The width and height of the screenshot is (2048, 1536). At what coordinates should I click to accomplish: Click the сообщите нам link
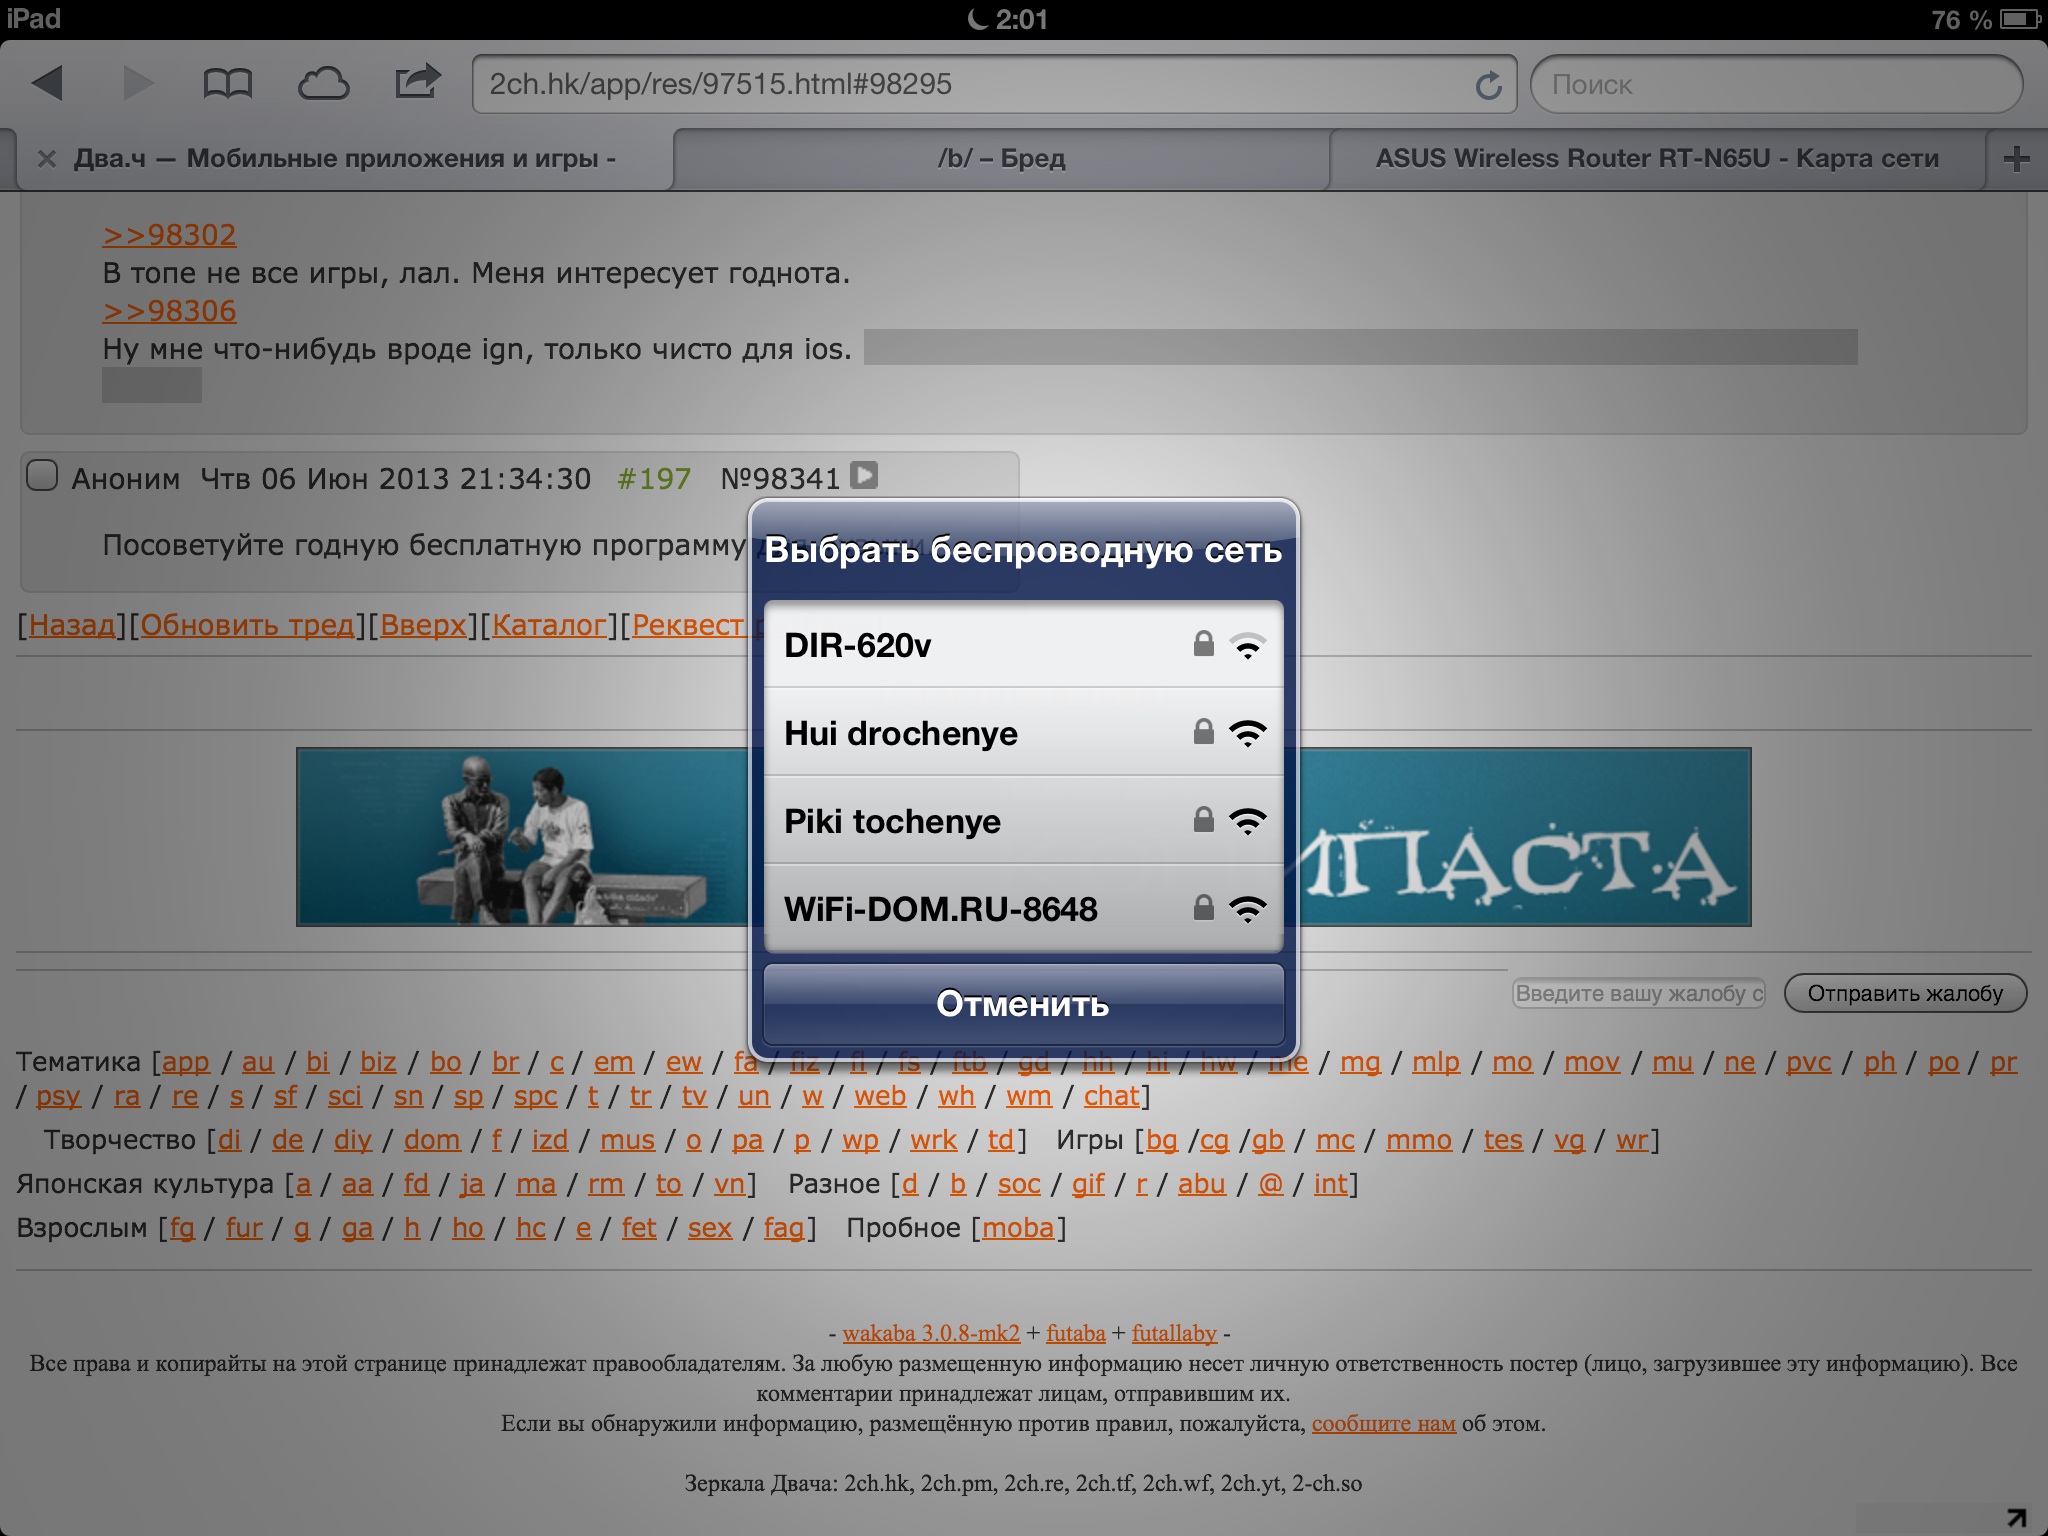pos(1384,1423)
